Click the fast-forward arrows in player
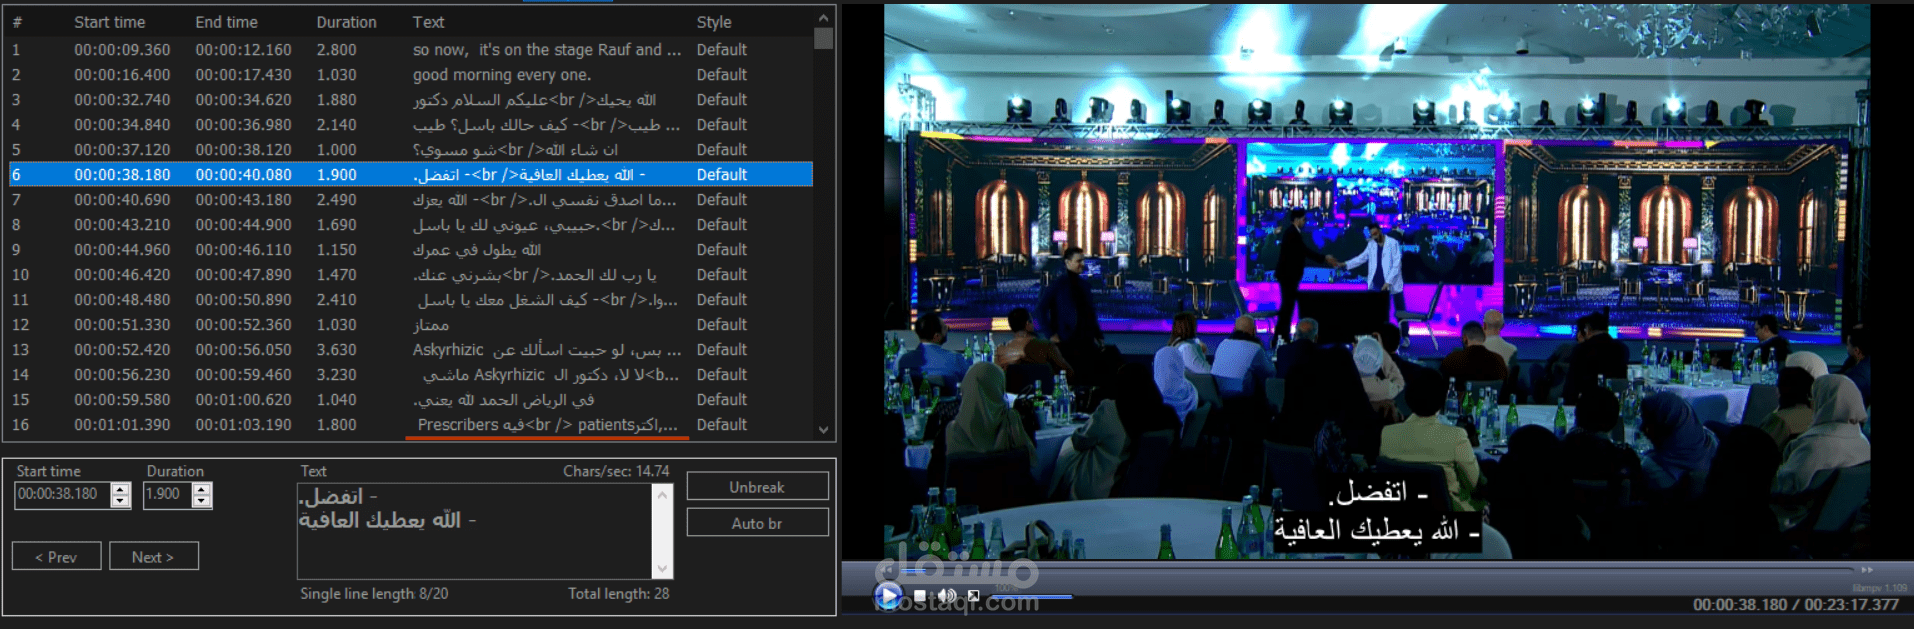This screenshot has width=1914, height=629. 1866,570
